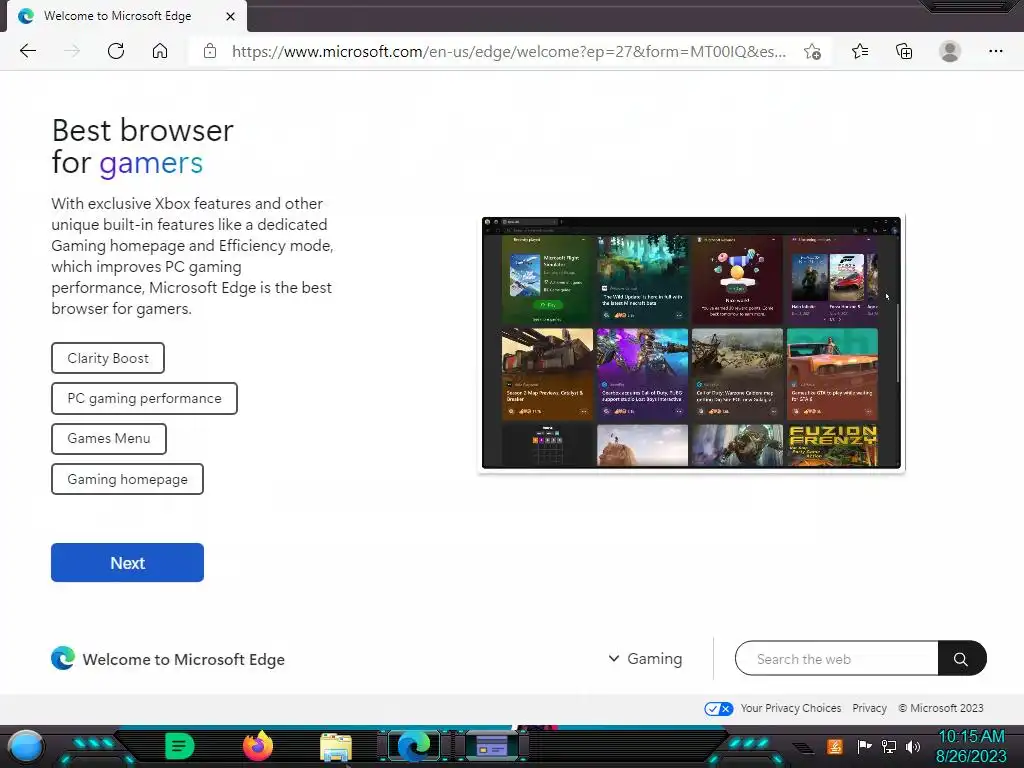Open the Games Menu feature

coord(109,439)
